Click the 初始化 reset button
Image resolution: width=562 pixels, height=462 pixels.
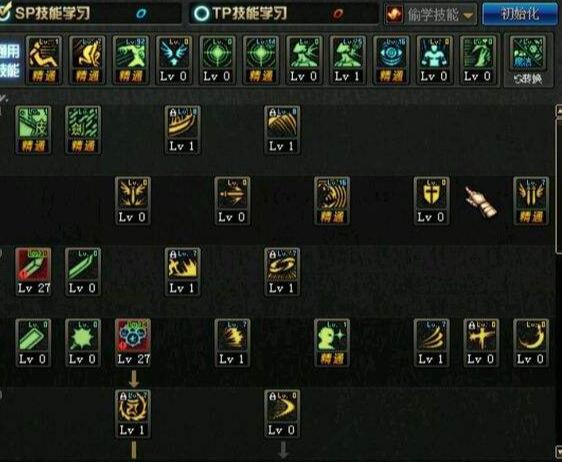tap(520, 14)
